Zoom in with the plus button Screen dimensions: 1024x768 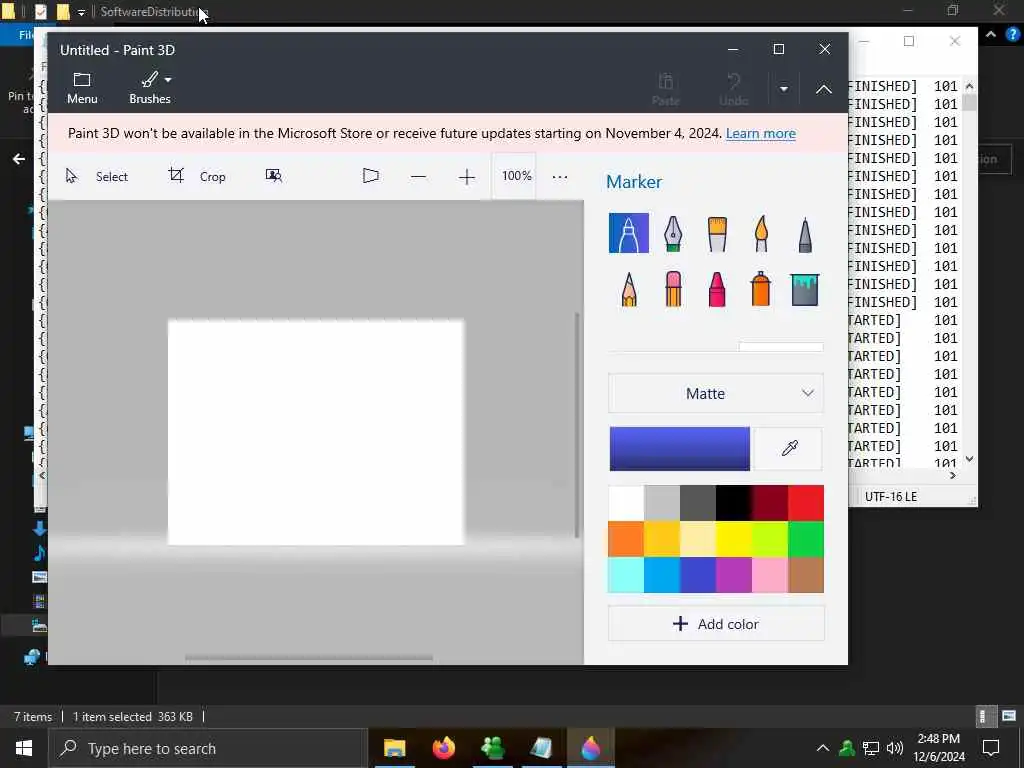466,176
